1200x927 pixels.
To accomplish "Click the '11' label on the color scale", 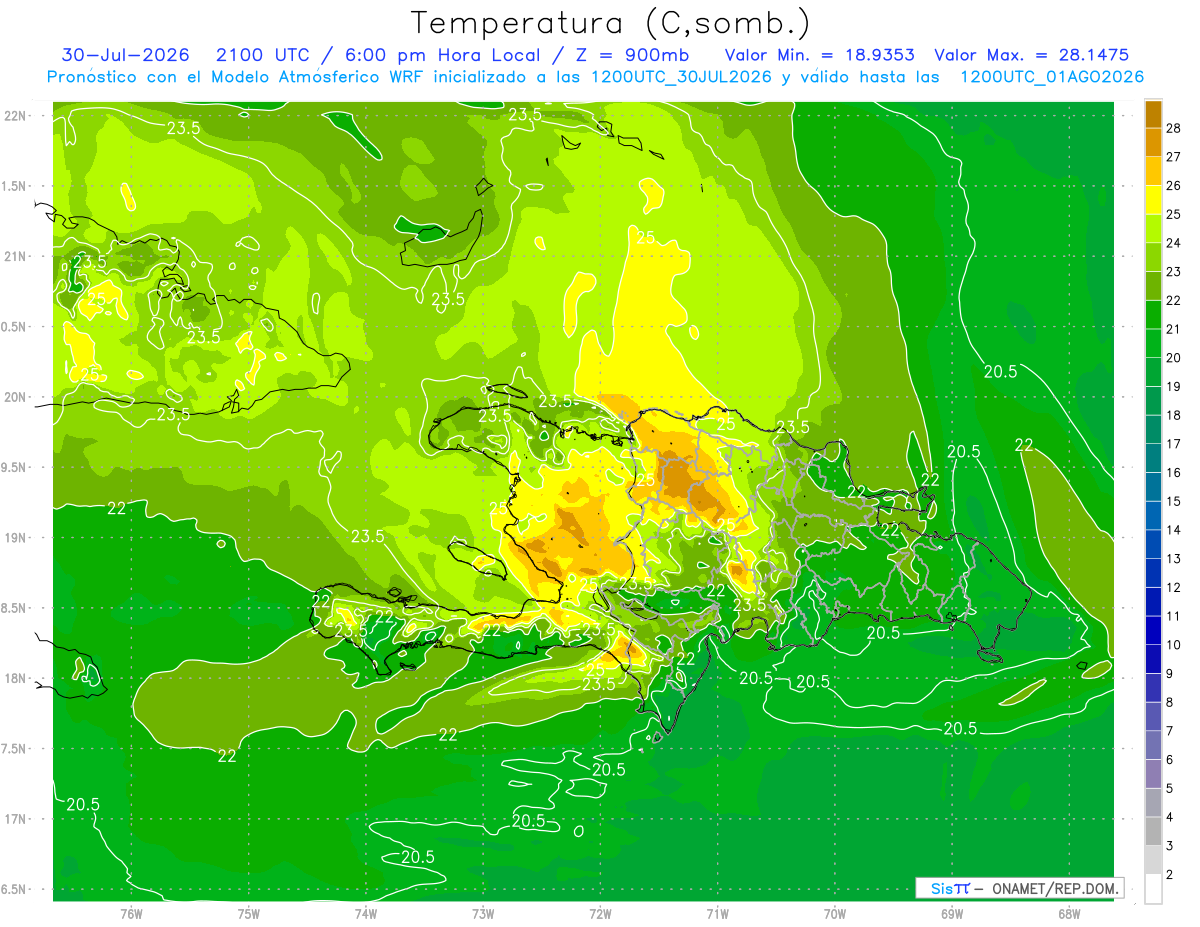I will [1174, 616].
